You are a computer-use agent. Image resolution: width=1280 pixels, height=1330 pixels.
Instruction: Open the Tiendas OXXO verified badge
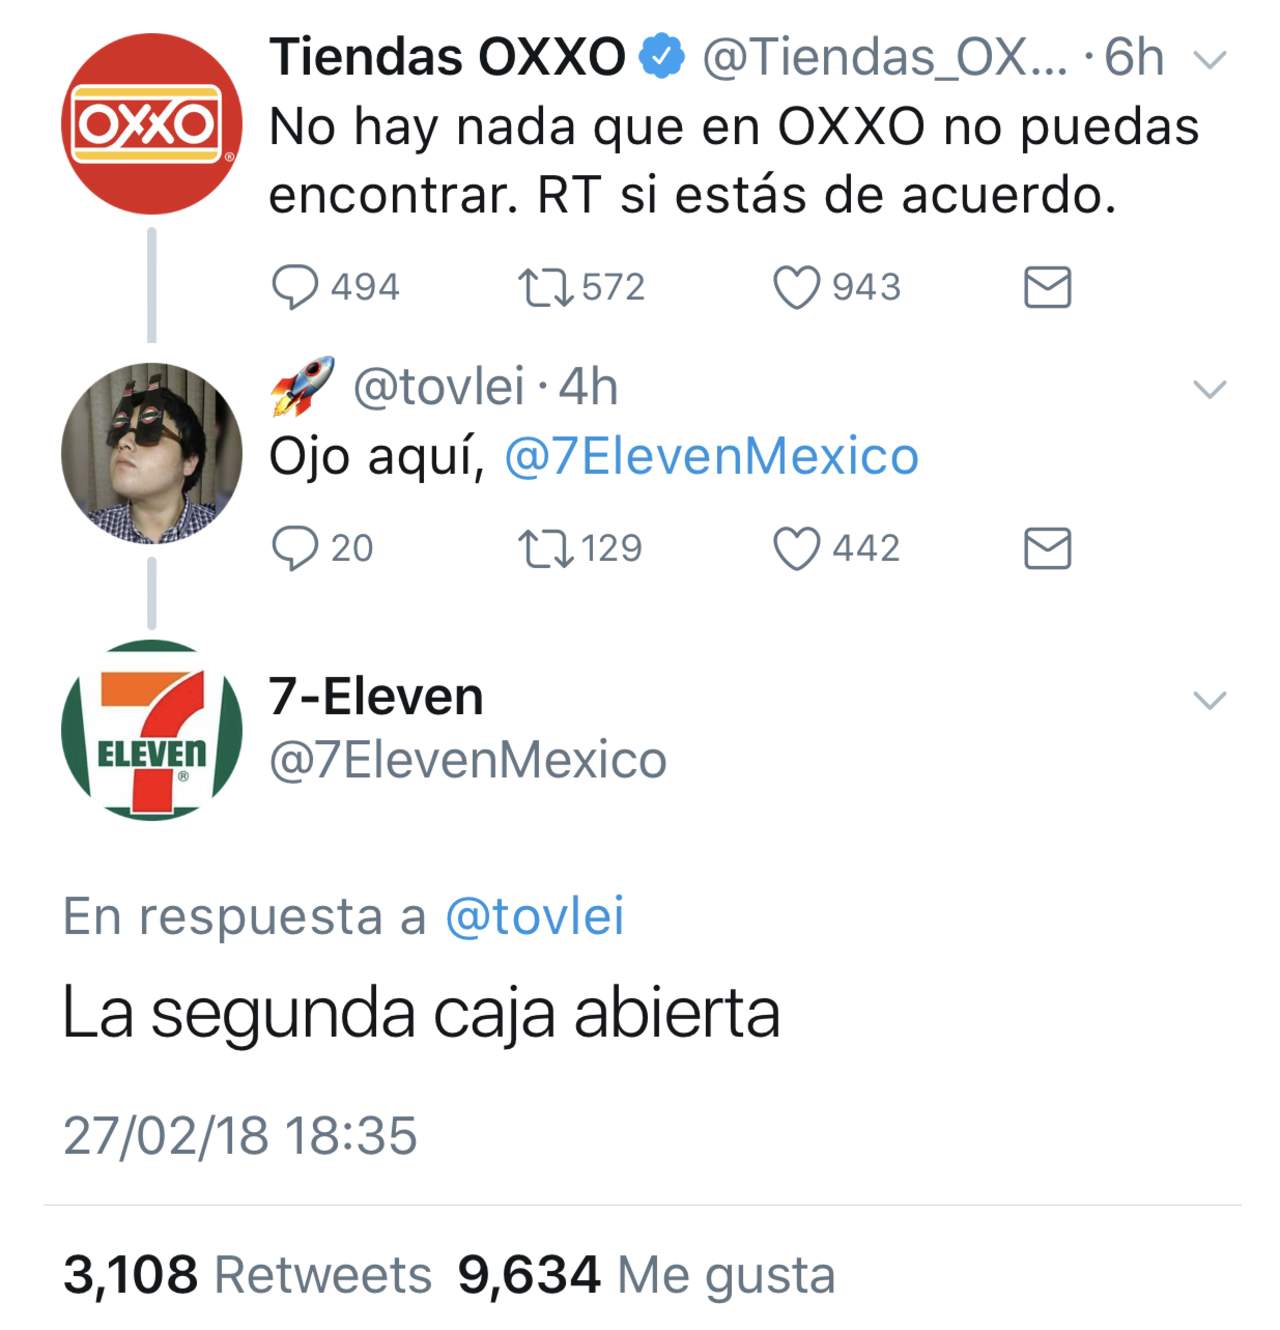click(x=662, y=56)
